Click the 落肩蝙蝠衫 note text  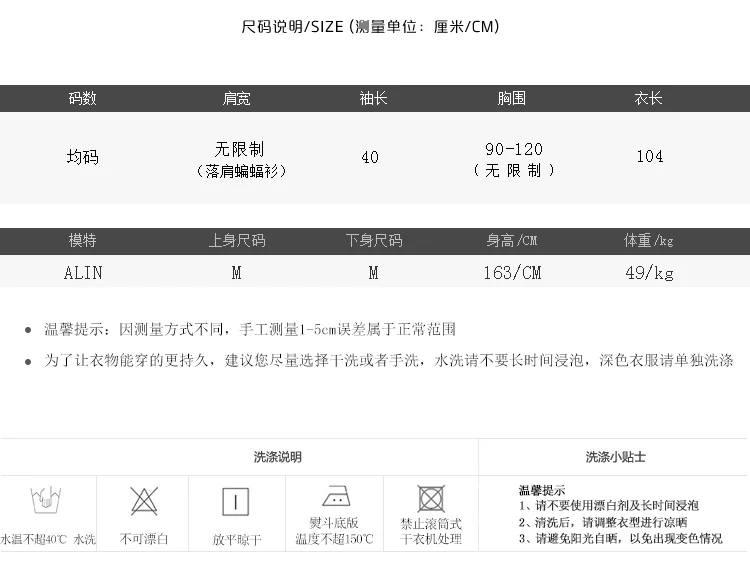coord(241,171)
